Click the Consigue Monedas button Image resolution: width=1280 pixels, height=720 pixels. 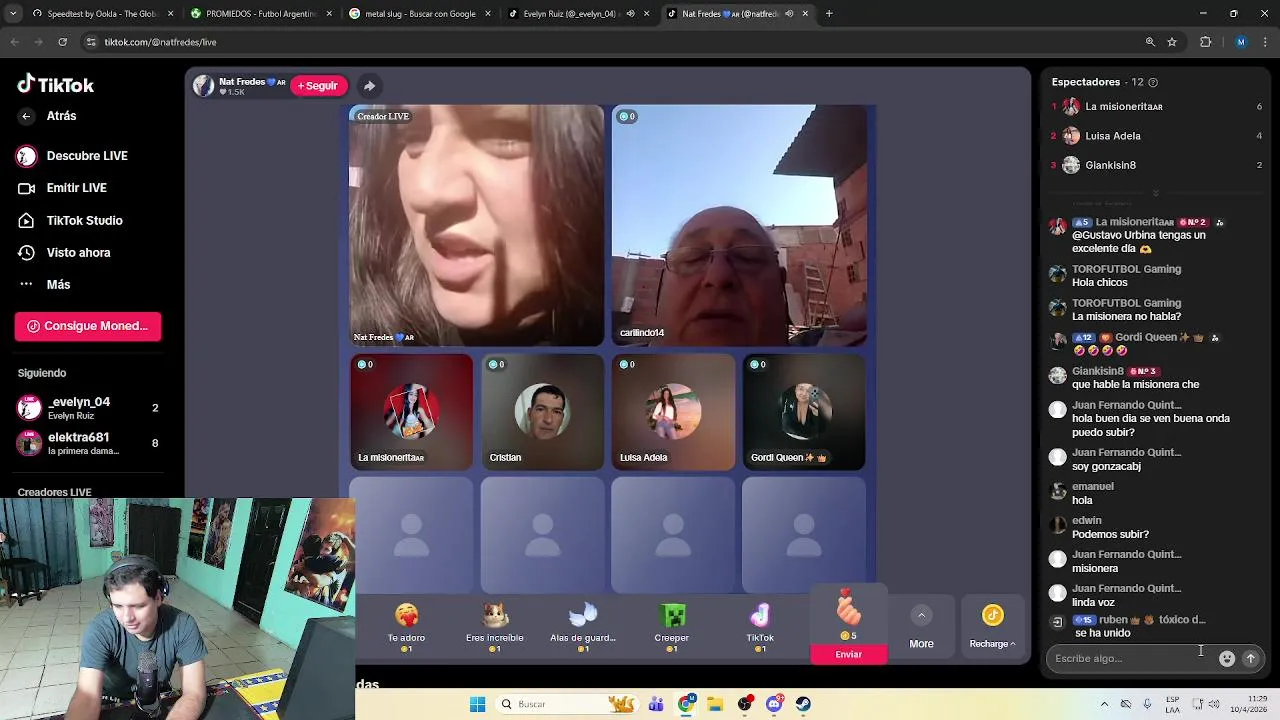(x=88, y=326)
